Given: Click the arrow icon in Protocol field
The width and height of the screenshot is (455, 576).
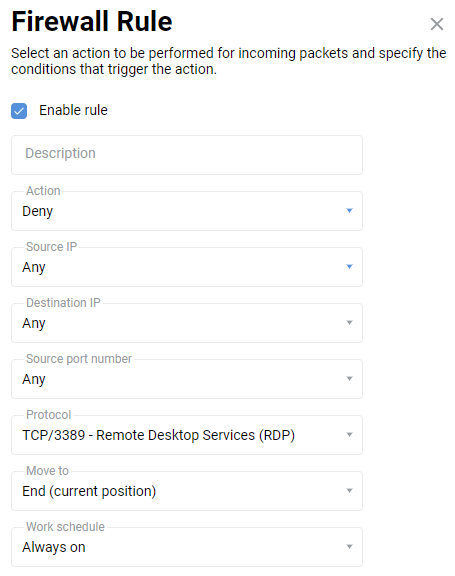Looking at the screenshot, I should point(349,435).
